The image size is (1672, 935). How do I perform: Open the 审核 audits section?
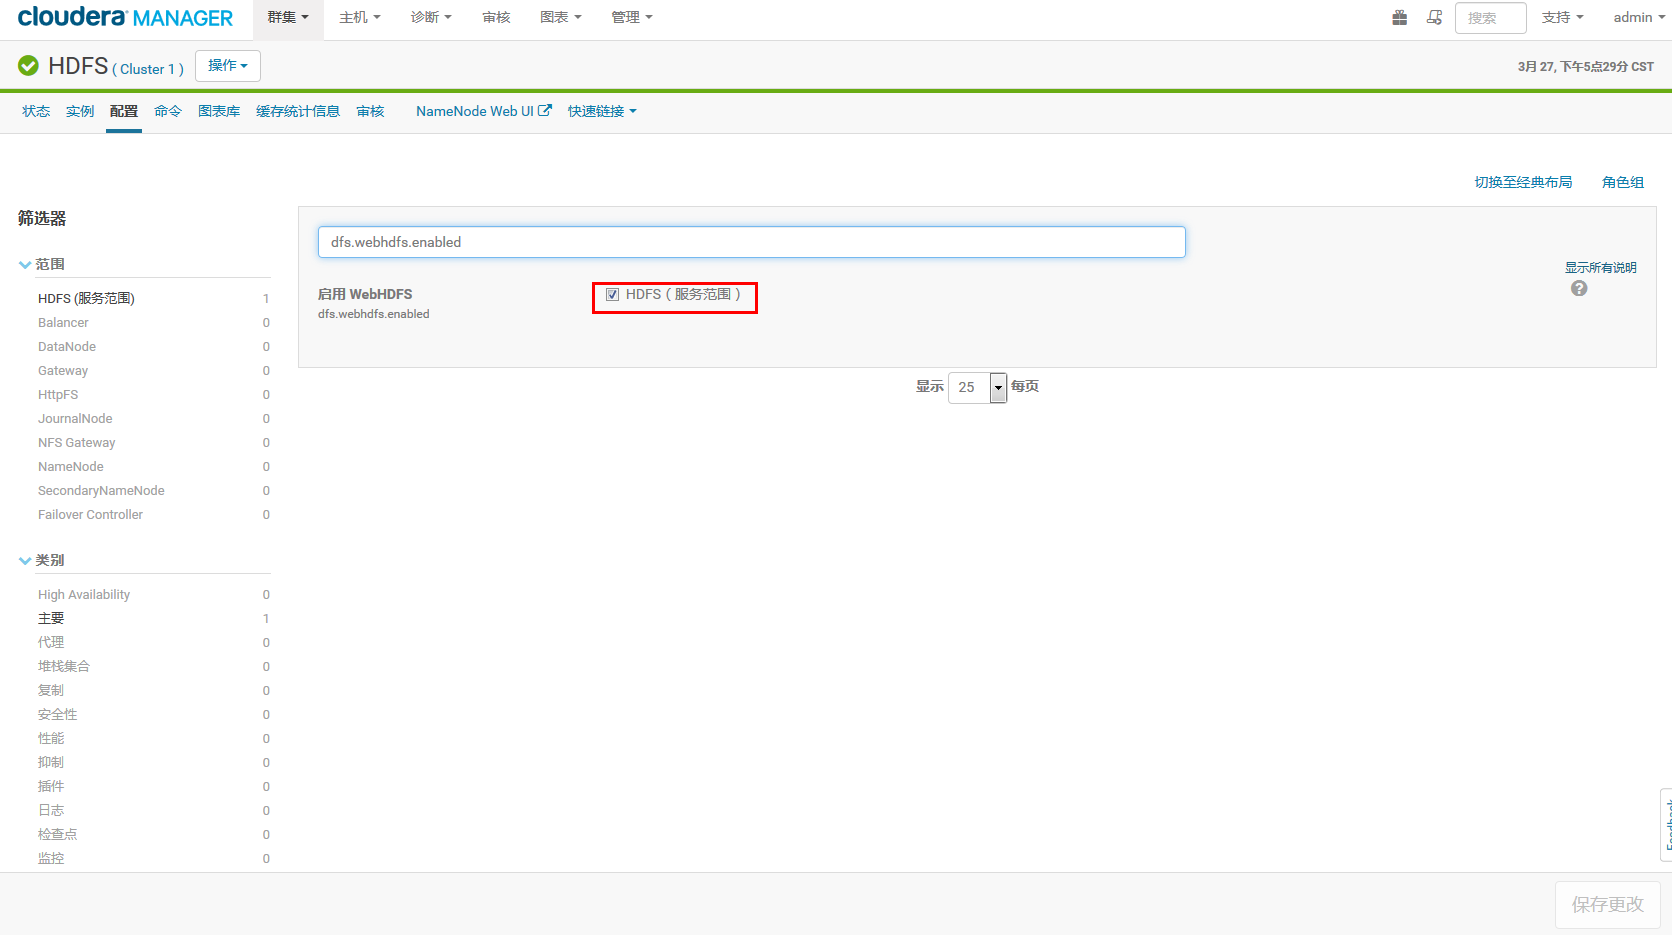[370, 111]
